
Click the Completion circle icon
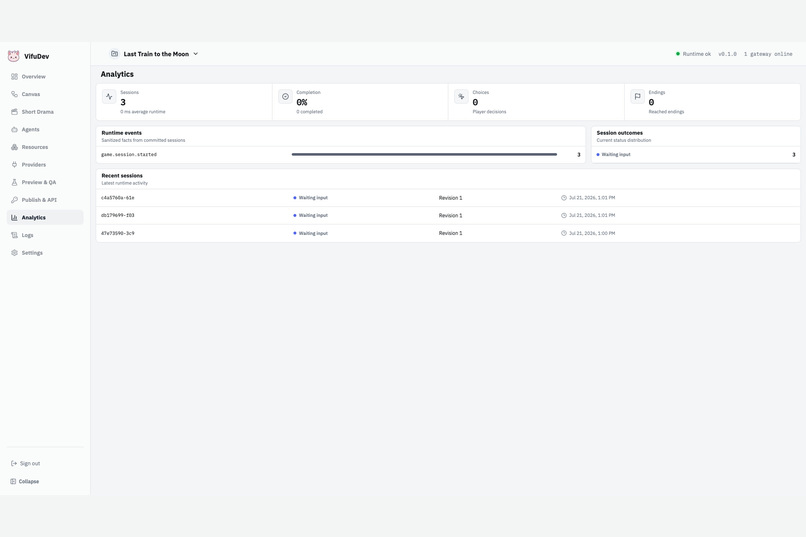click(x=285, y=97)
